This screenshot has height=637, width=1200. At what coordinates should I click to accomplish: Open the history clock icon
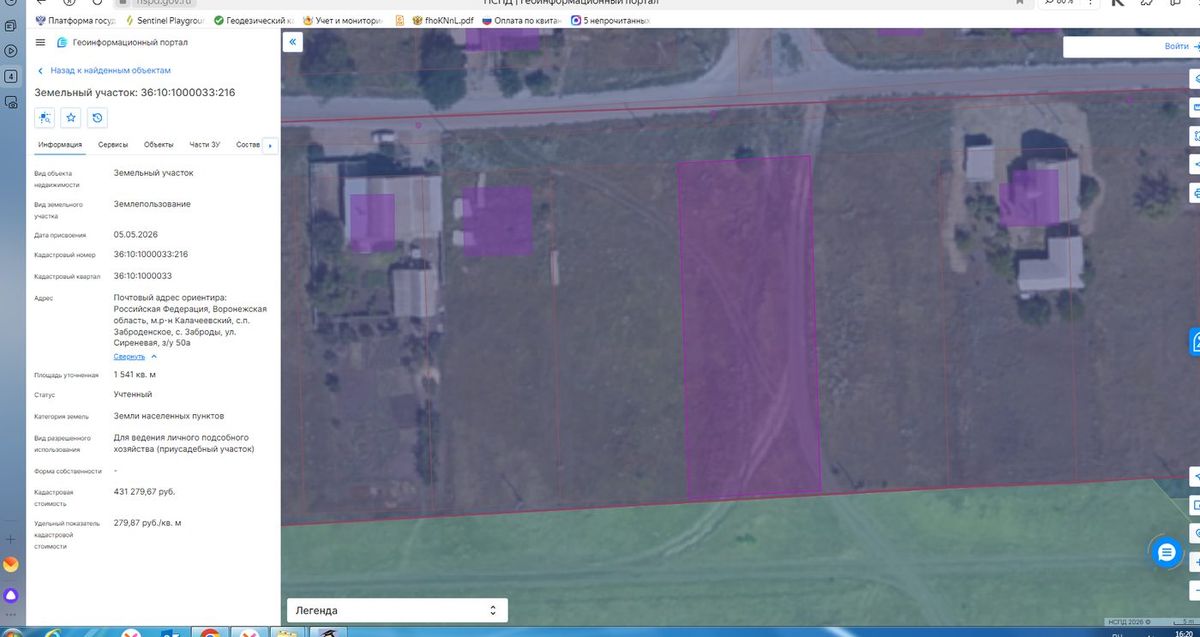[x=97, y=118]
